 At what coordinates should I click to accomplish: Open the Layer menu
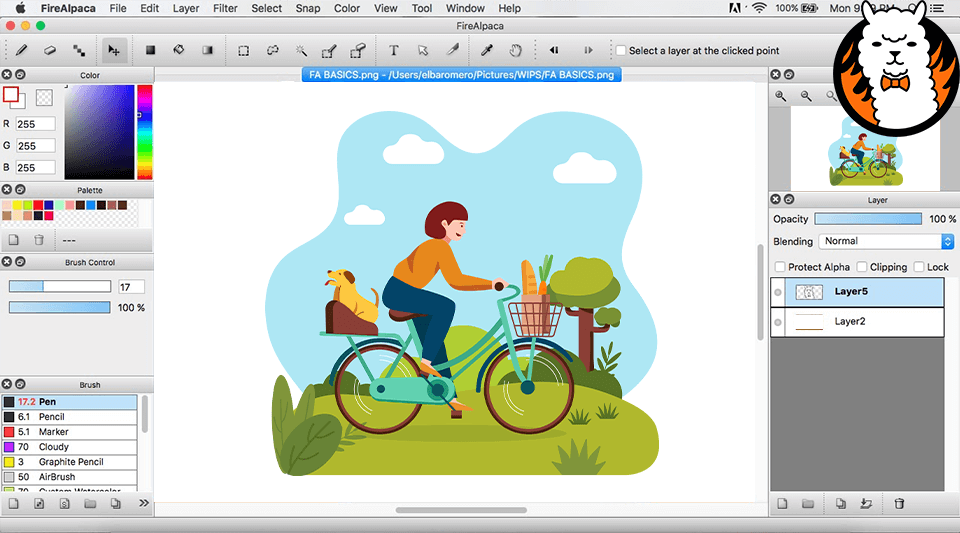click(186, 8)
